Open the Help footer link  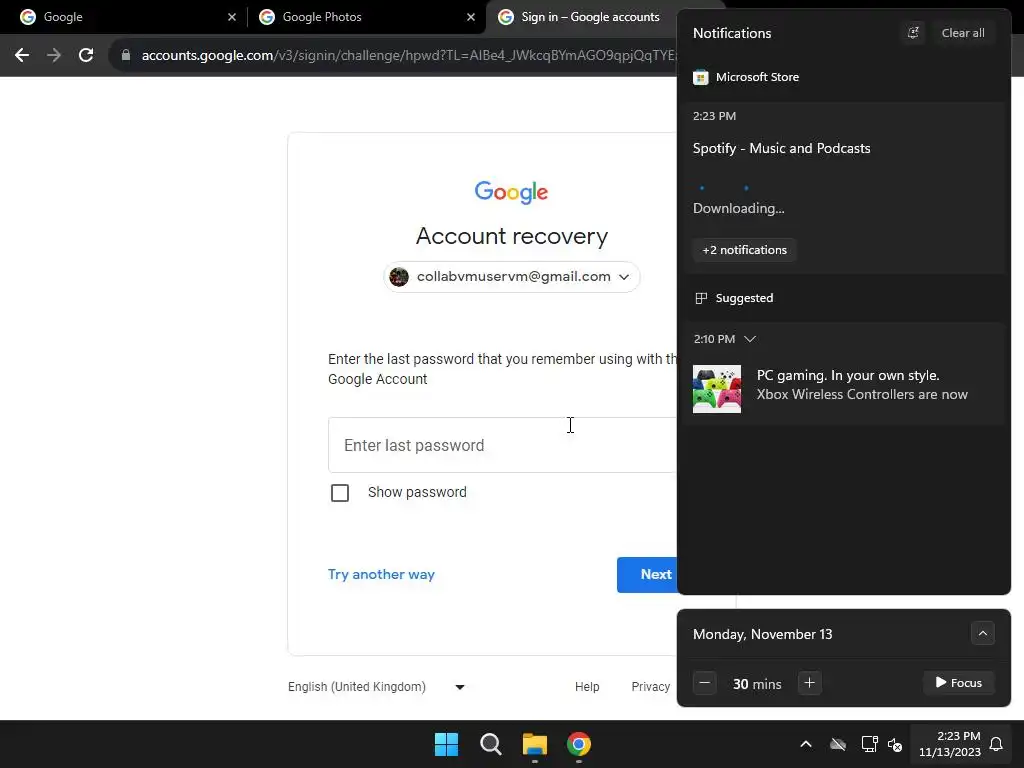(587, 687)
